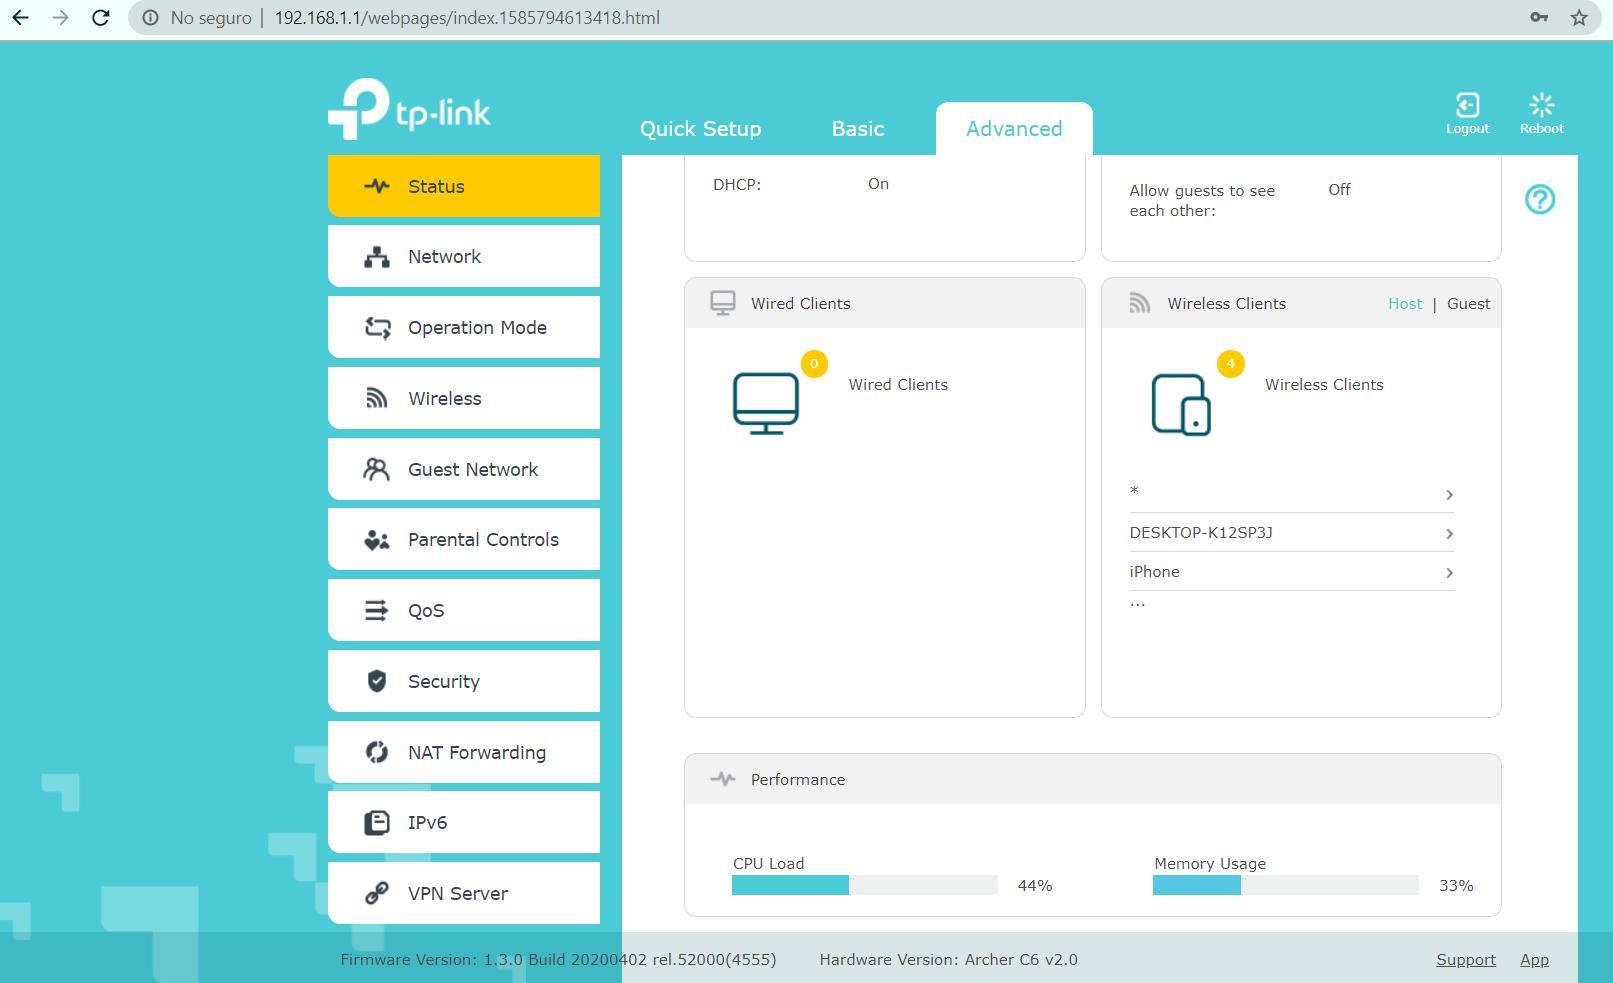This screenshot has width=1613, height=983.
Task: Follow the App link in footer
Action: [1533, 960]
